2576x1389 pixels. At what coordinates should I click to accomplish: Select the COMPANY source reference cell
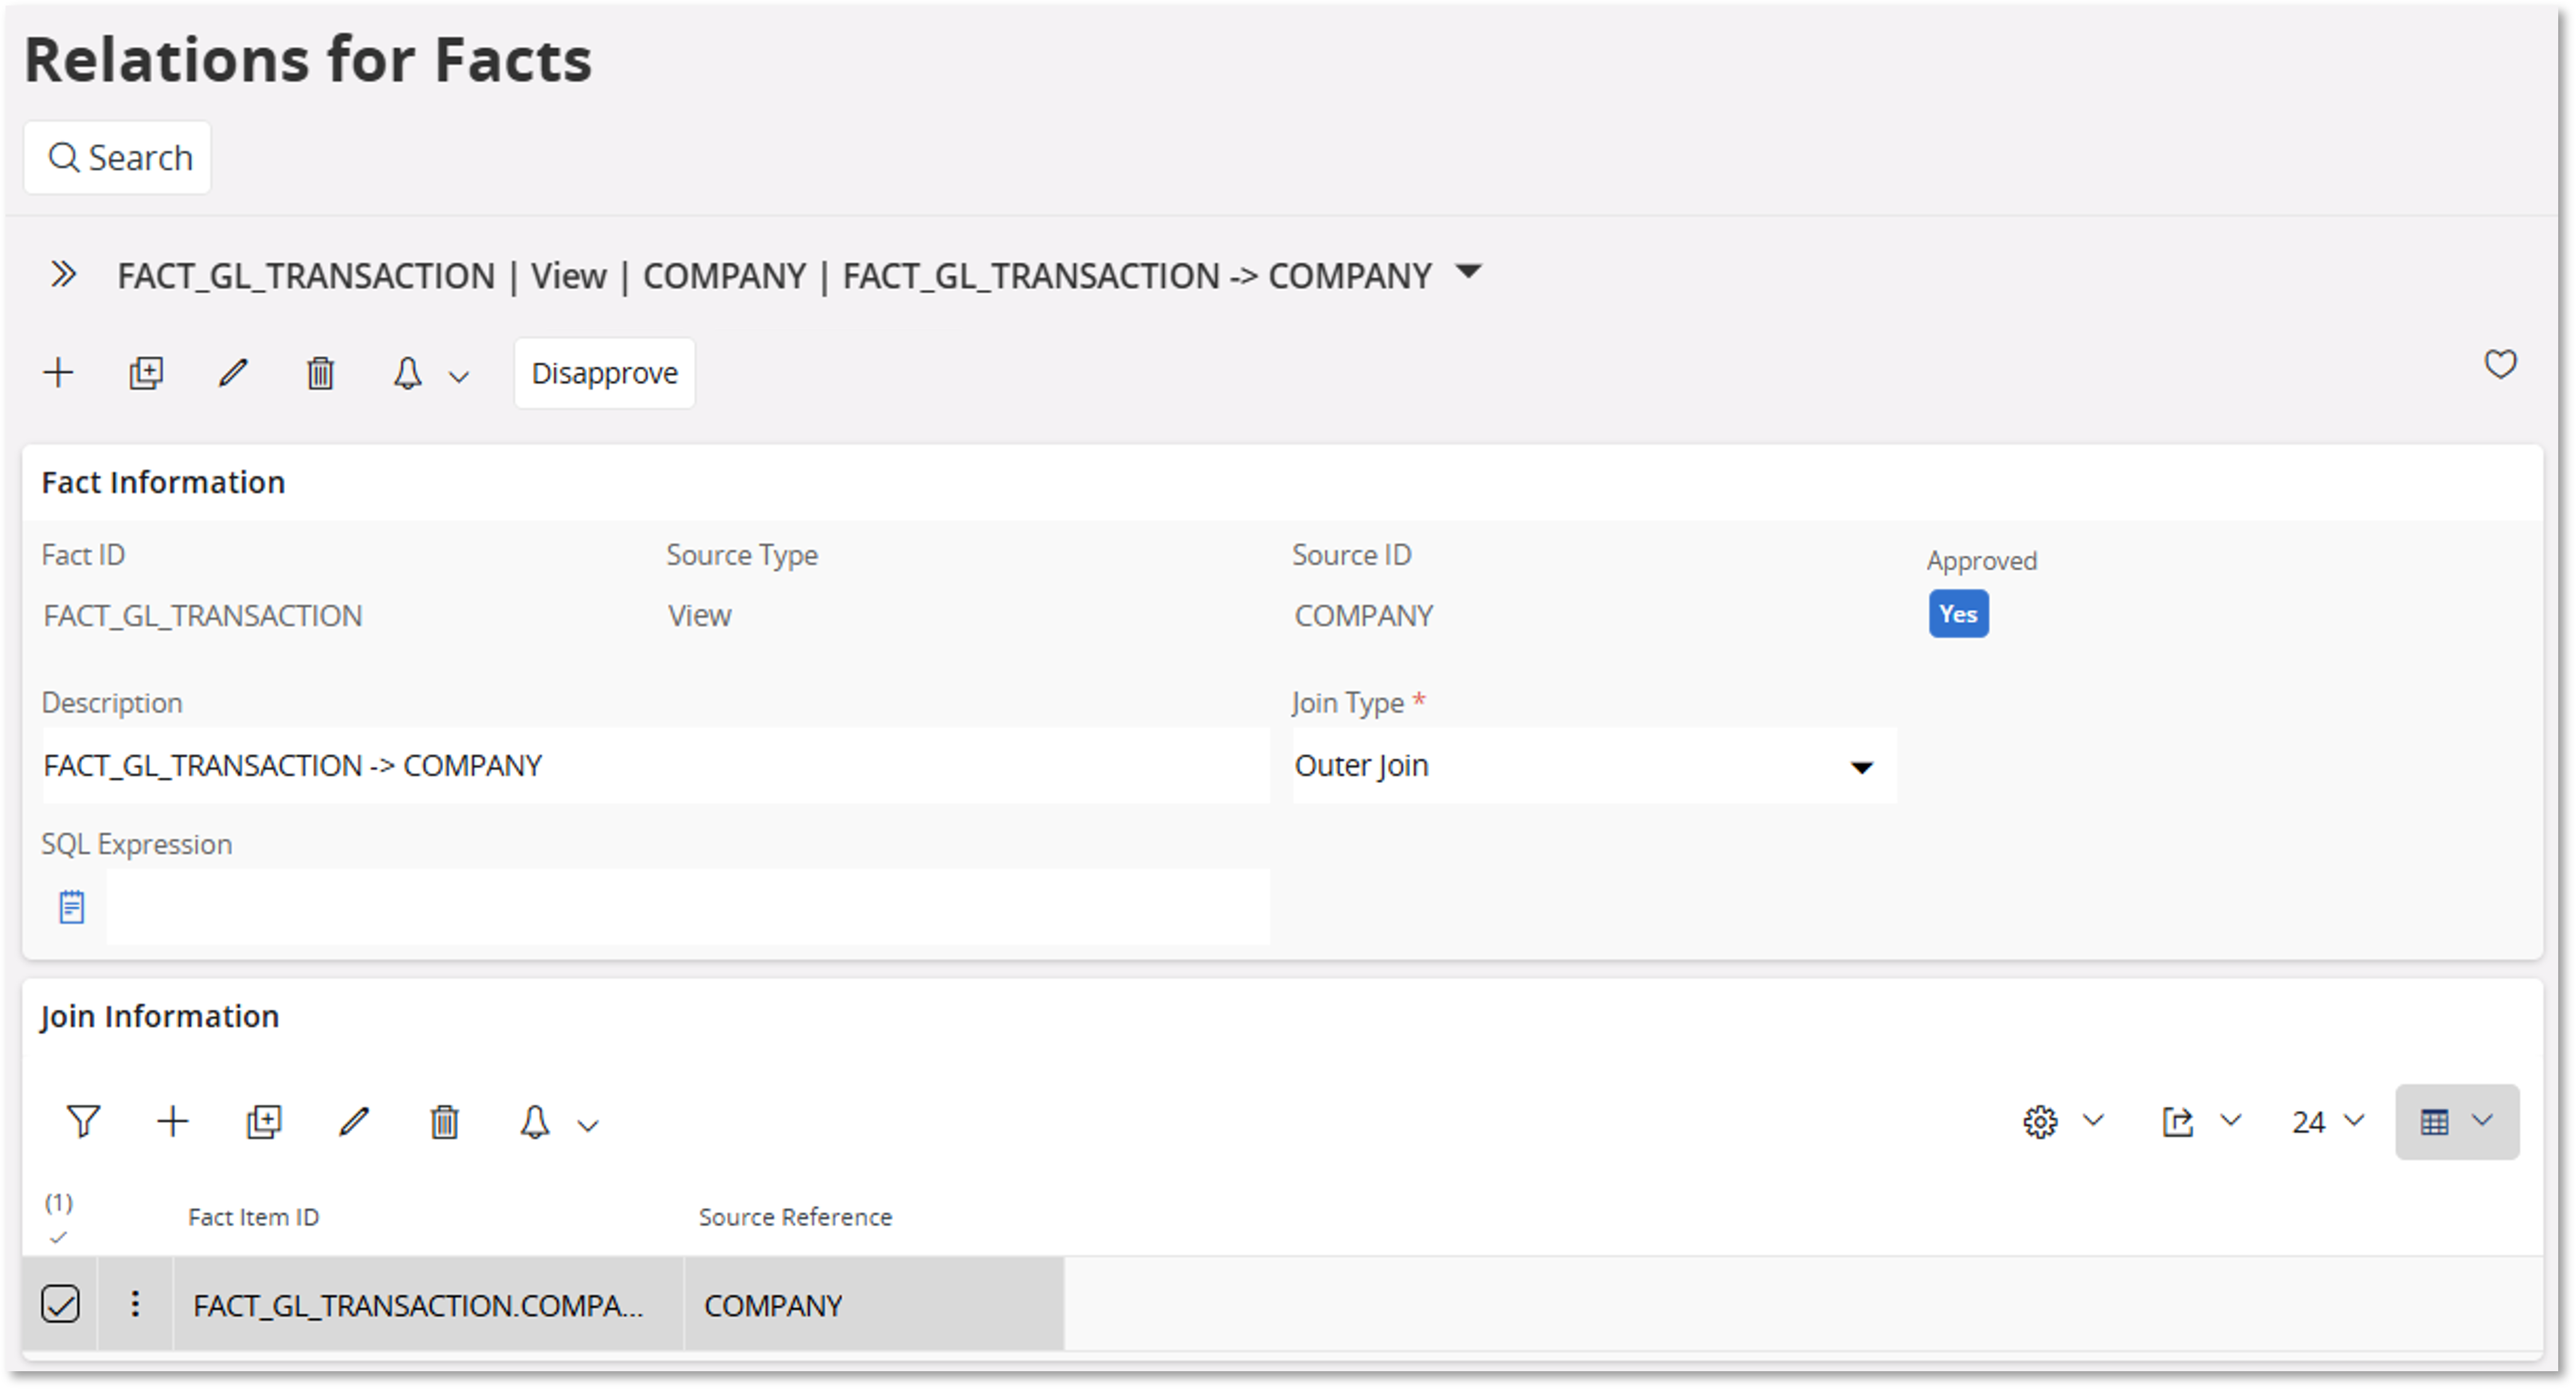pyautogui.click(x=874, y=1305)
